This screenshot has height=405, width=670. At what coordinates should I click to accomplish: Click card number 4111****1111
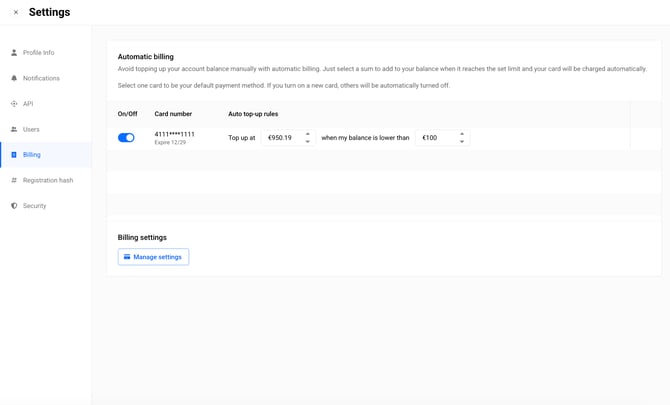[x=174, y=134]
